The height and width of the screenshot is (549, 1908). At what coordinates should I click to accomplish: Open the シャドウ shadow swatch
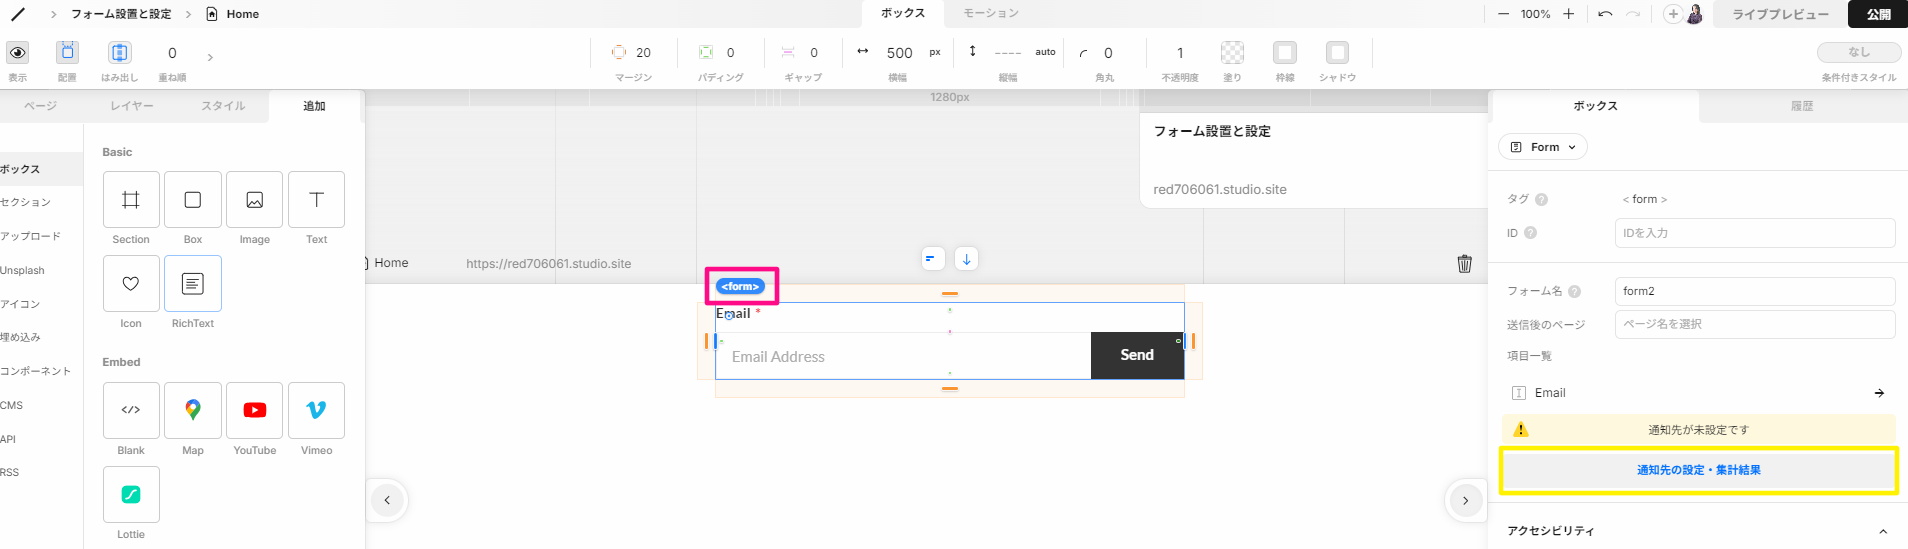pos(1337,52)
